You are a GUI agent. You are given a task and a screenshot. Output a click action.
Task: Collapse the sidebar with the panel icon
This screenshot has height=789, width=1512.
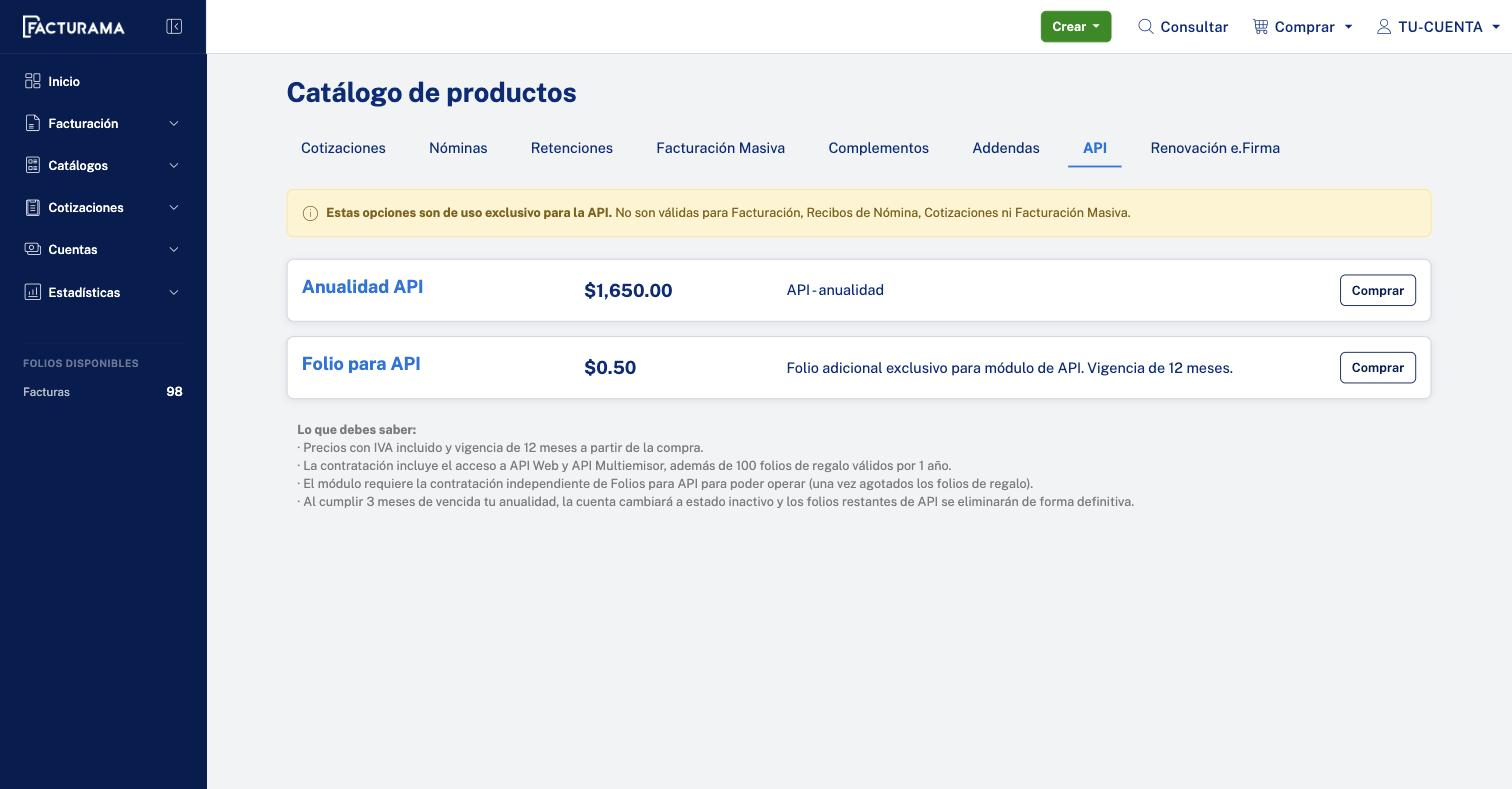click(174, 27)
